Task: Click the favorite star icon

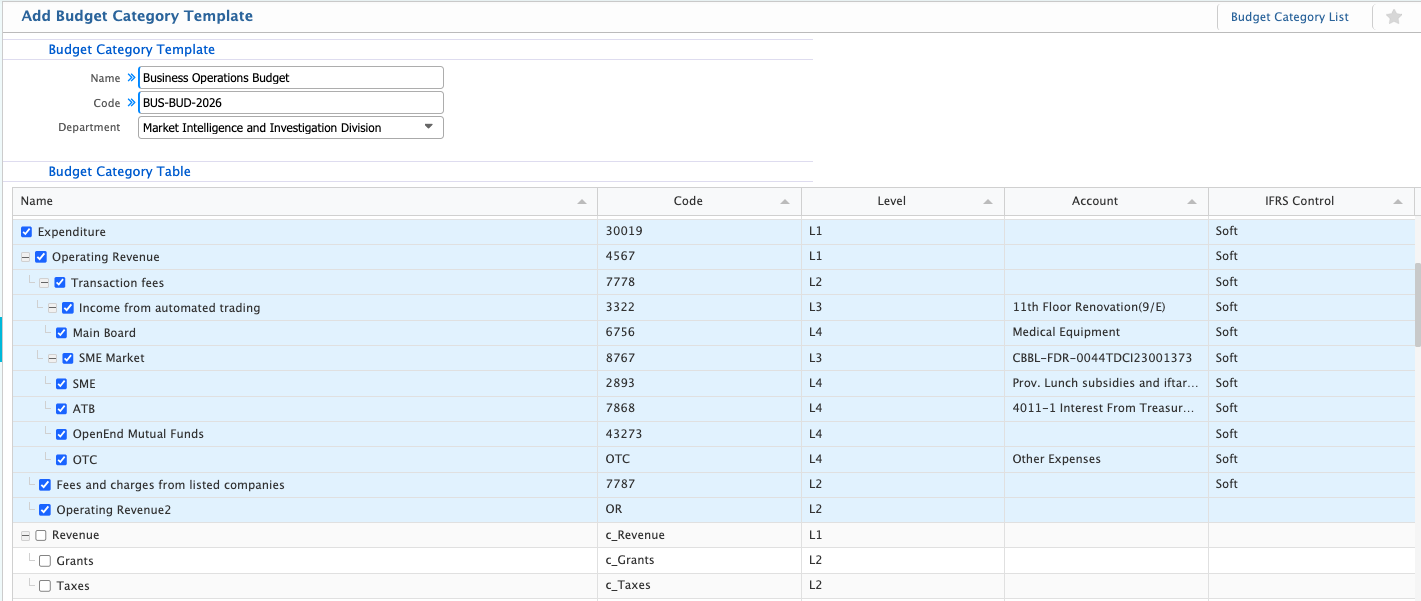Action: click(1394, 17)
